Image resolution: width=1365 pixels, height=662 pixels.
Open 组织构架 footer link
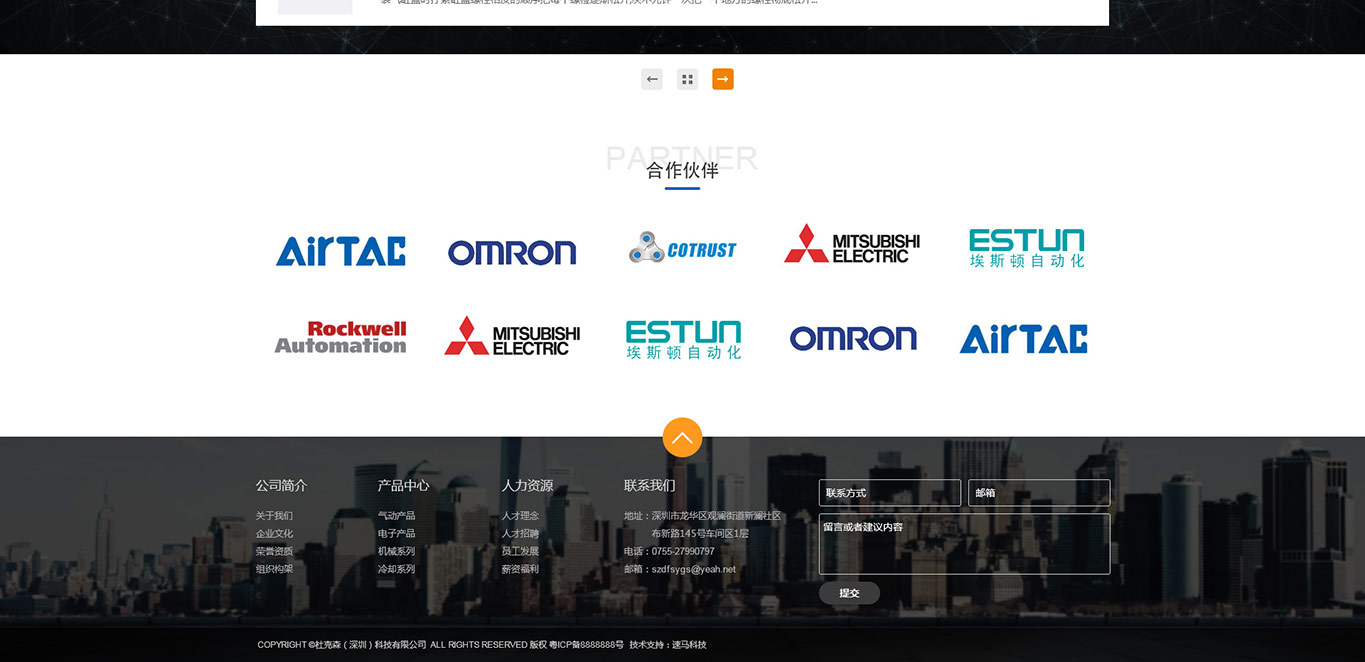[x=274, y=569]
